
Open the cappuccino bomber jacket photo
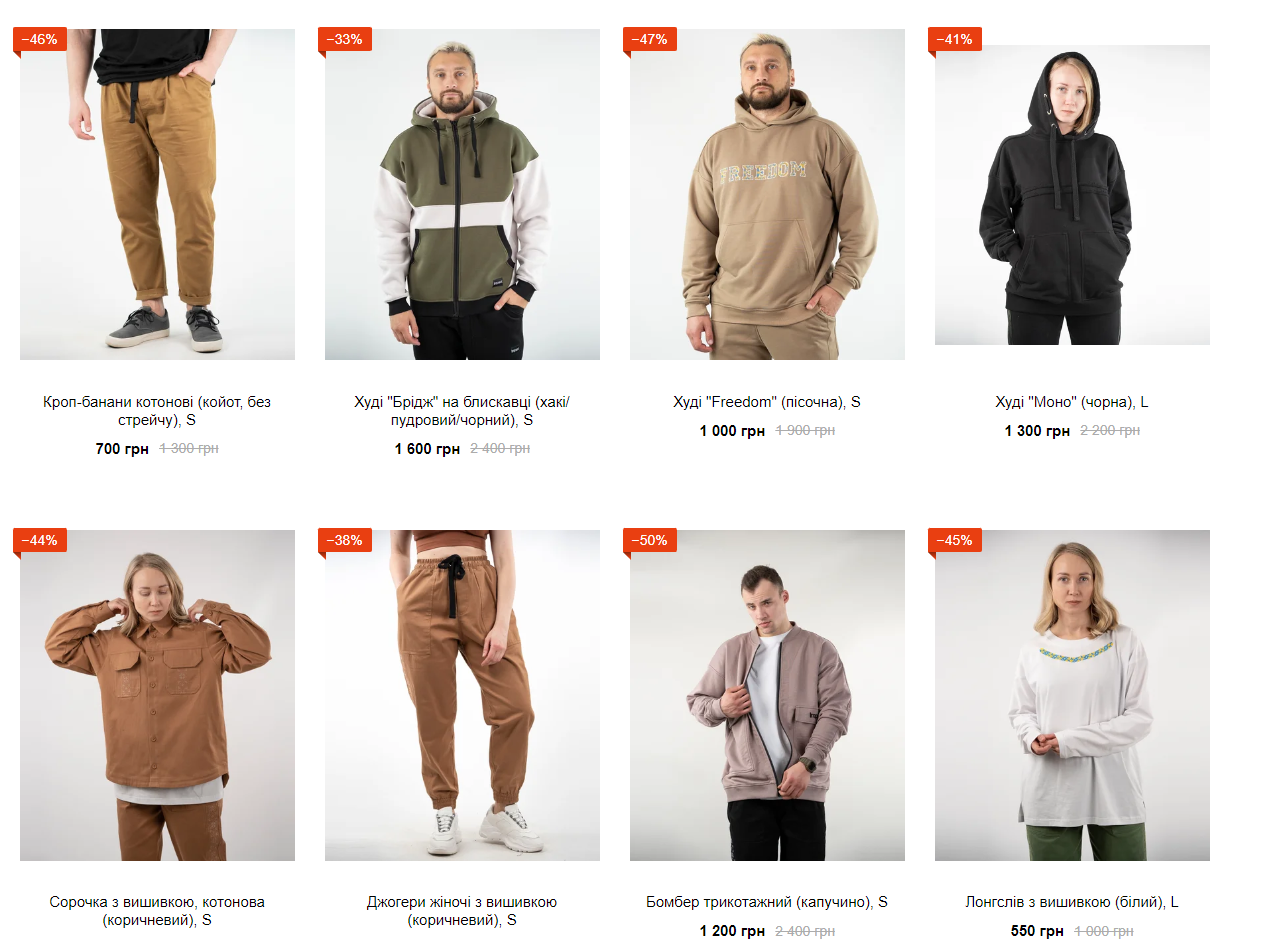click(767, 695)
